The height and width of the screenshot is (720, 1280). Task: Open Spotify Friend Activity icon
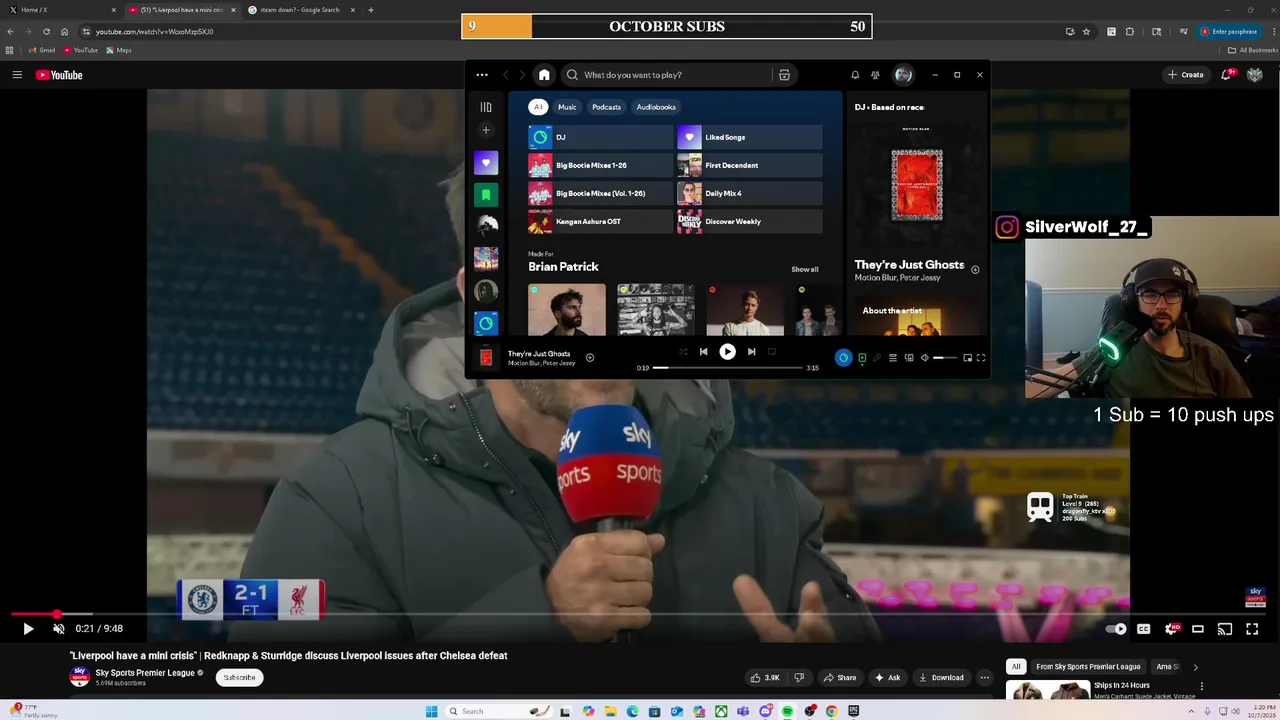pos(875,75)
